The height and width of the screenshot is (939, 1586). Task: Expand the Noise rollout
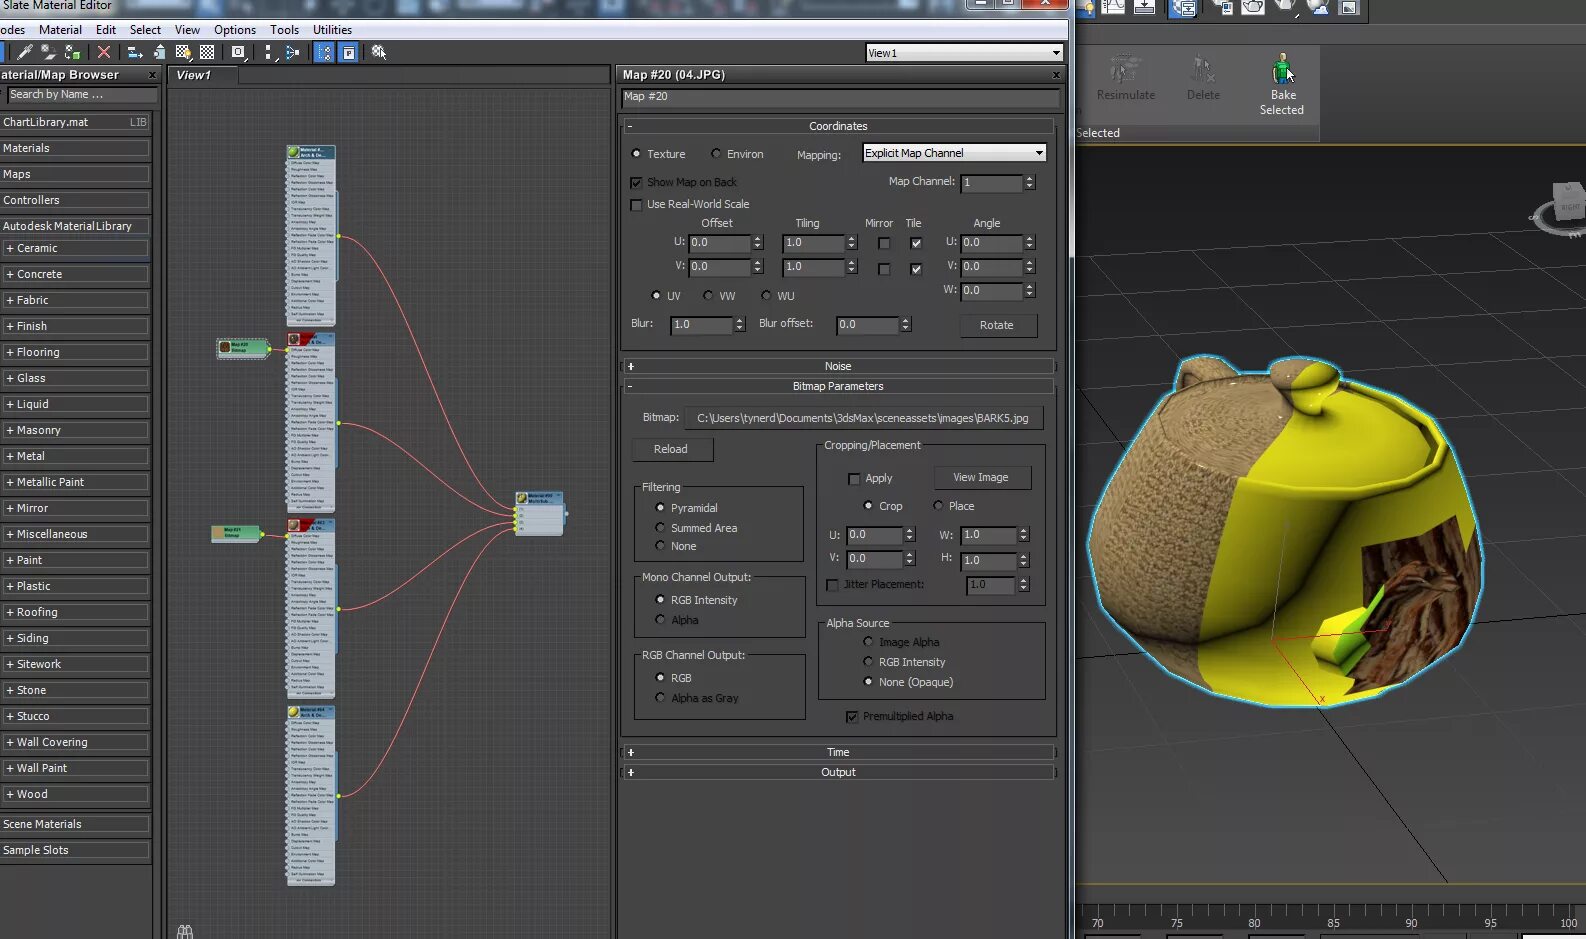point(838,366)
